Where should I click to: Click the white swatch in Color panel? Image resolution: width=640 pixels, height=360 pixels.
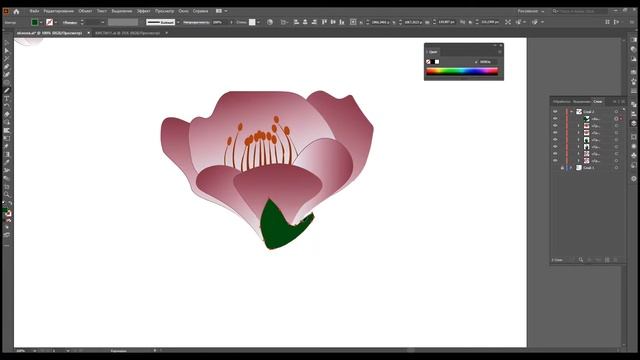437,62
